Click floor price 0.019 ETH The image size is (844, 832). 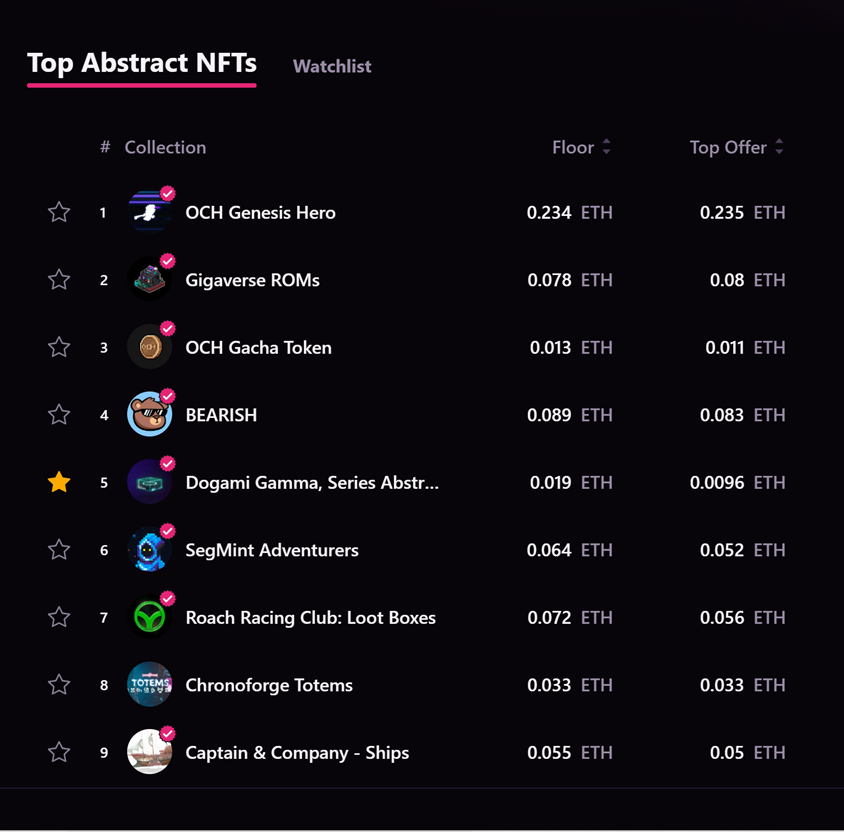click(x=571, y=483)
